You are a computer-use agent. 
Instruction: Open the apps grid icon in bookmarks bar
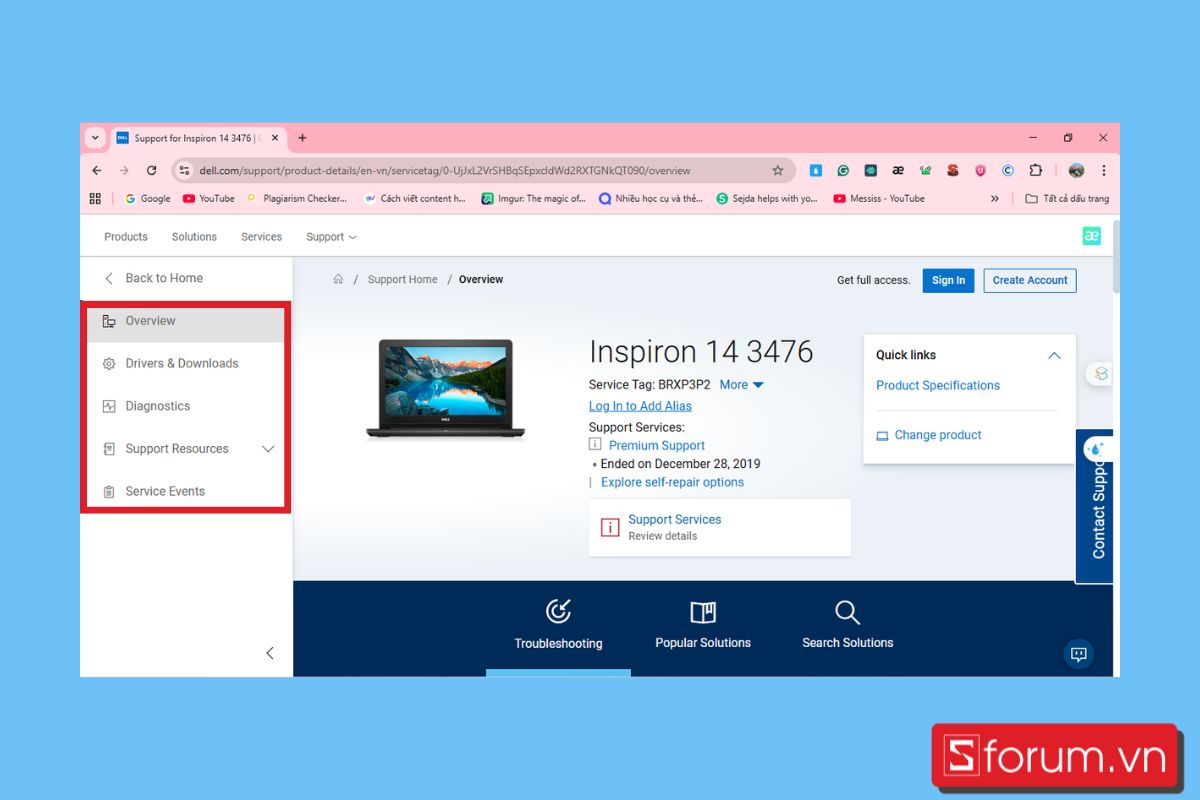click(95, 198)
